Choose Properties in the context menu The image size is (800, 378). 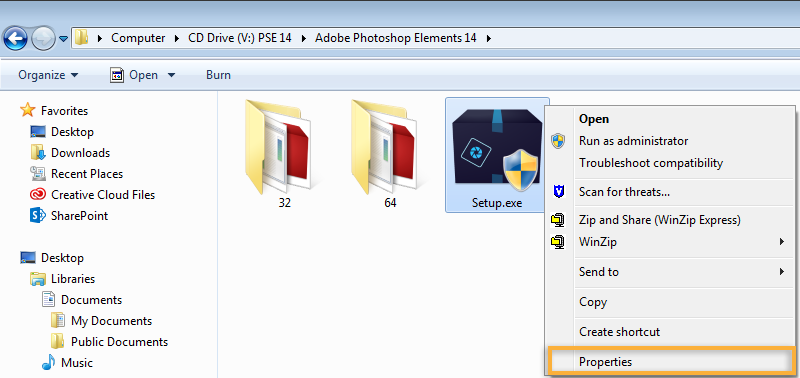[x=670, y=362]
